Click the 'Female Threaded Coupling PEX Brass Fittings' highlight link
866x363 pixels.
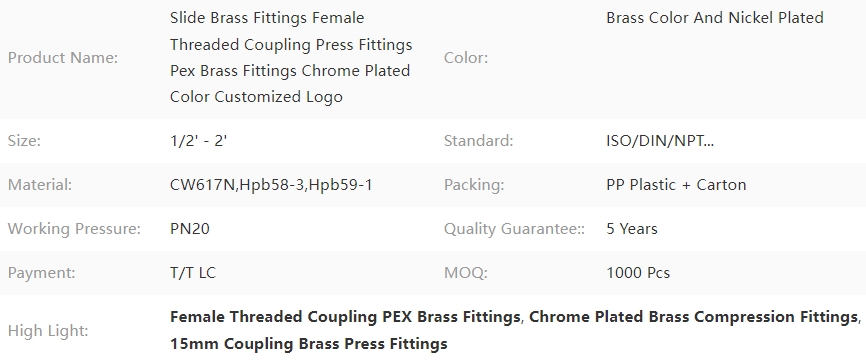pyautogui.click(x=345, y=317)
